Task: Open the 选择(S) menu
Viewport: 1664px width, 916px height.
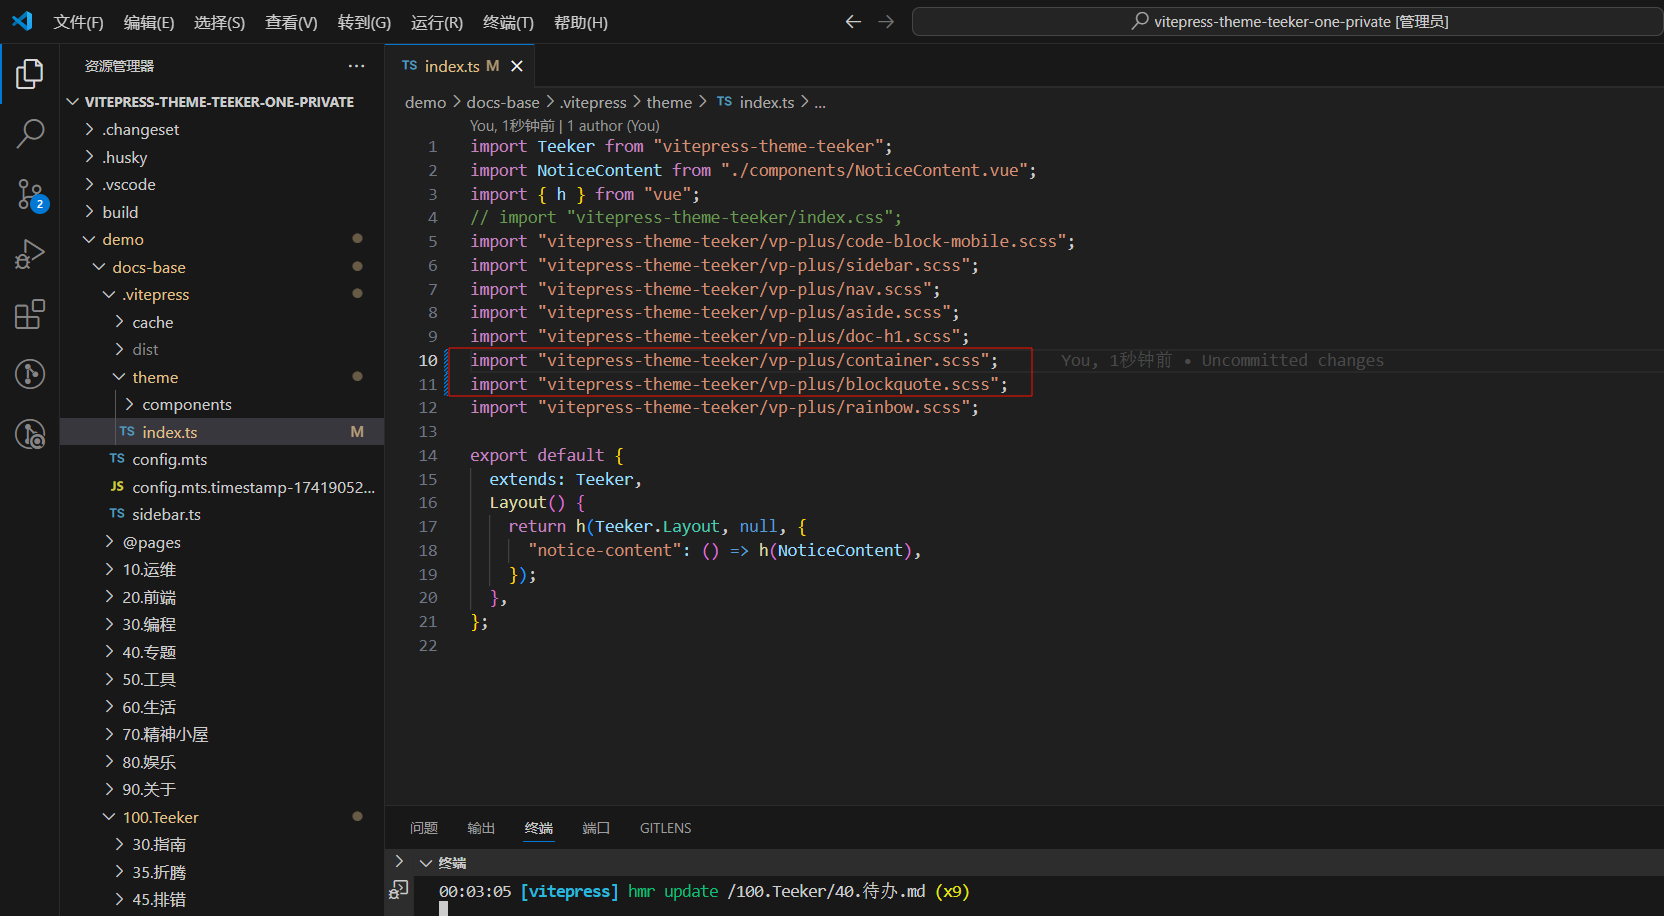Action: (x=219, y=22)
